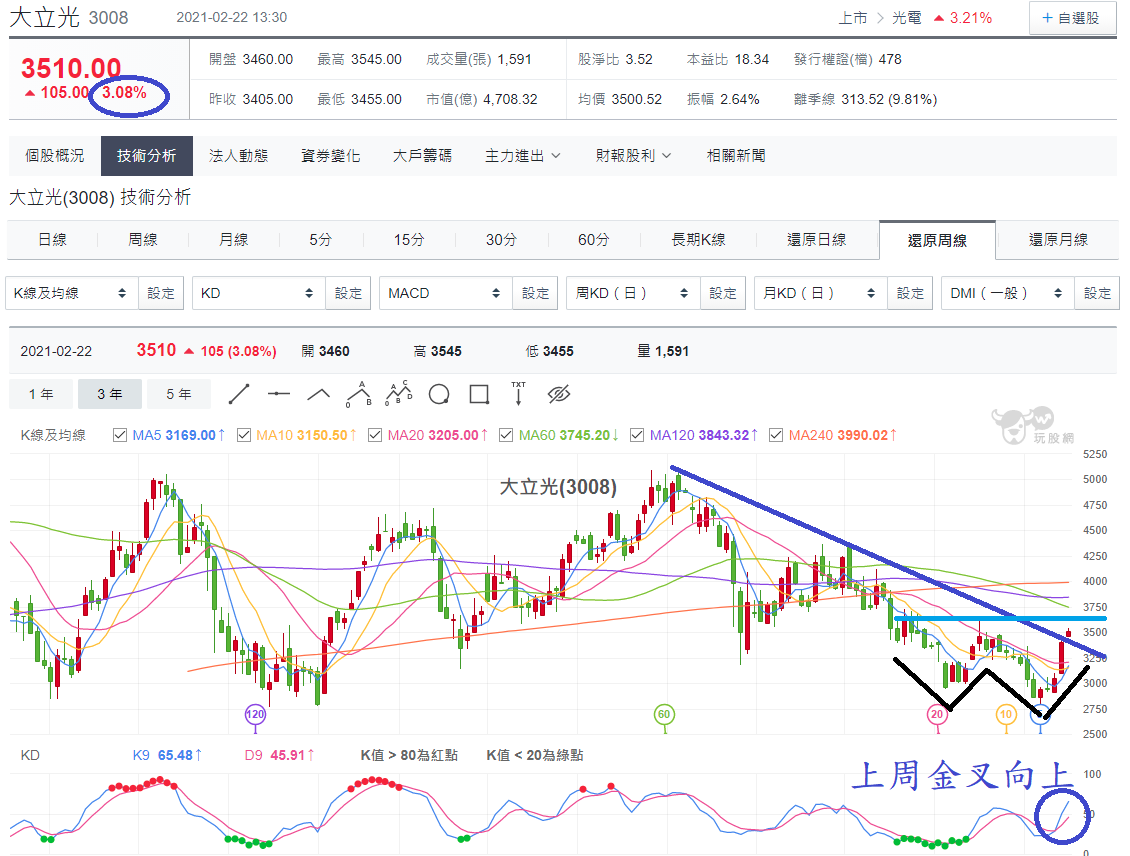Expand the 主力進出 menu
Viewport: 1130px width, 856px height.
(x=522, y=156)
